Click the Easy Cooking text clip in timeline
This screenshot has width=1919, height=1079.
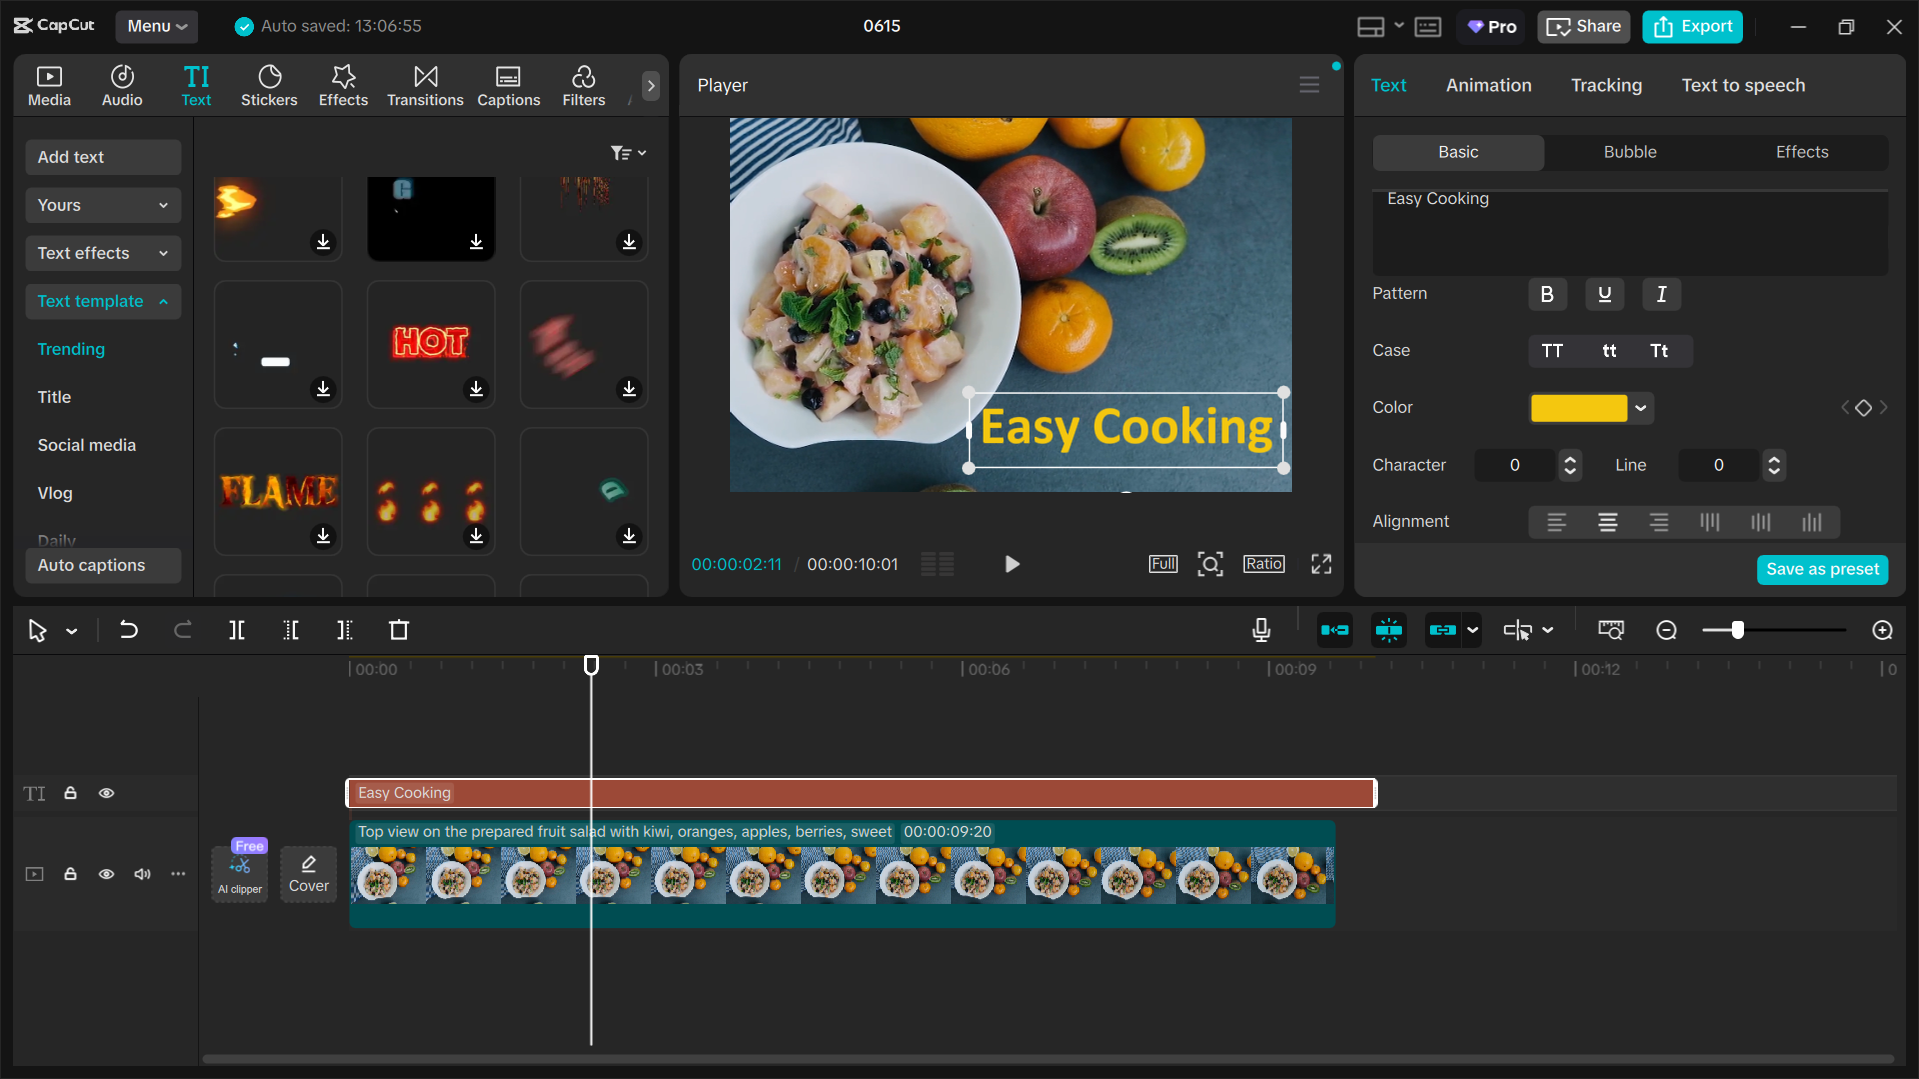tap(860, 792)
